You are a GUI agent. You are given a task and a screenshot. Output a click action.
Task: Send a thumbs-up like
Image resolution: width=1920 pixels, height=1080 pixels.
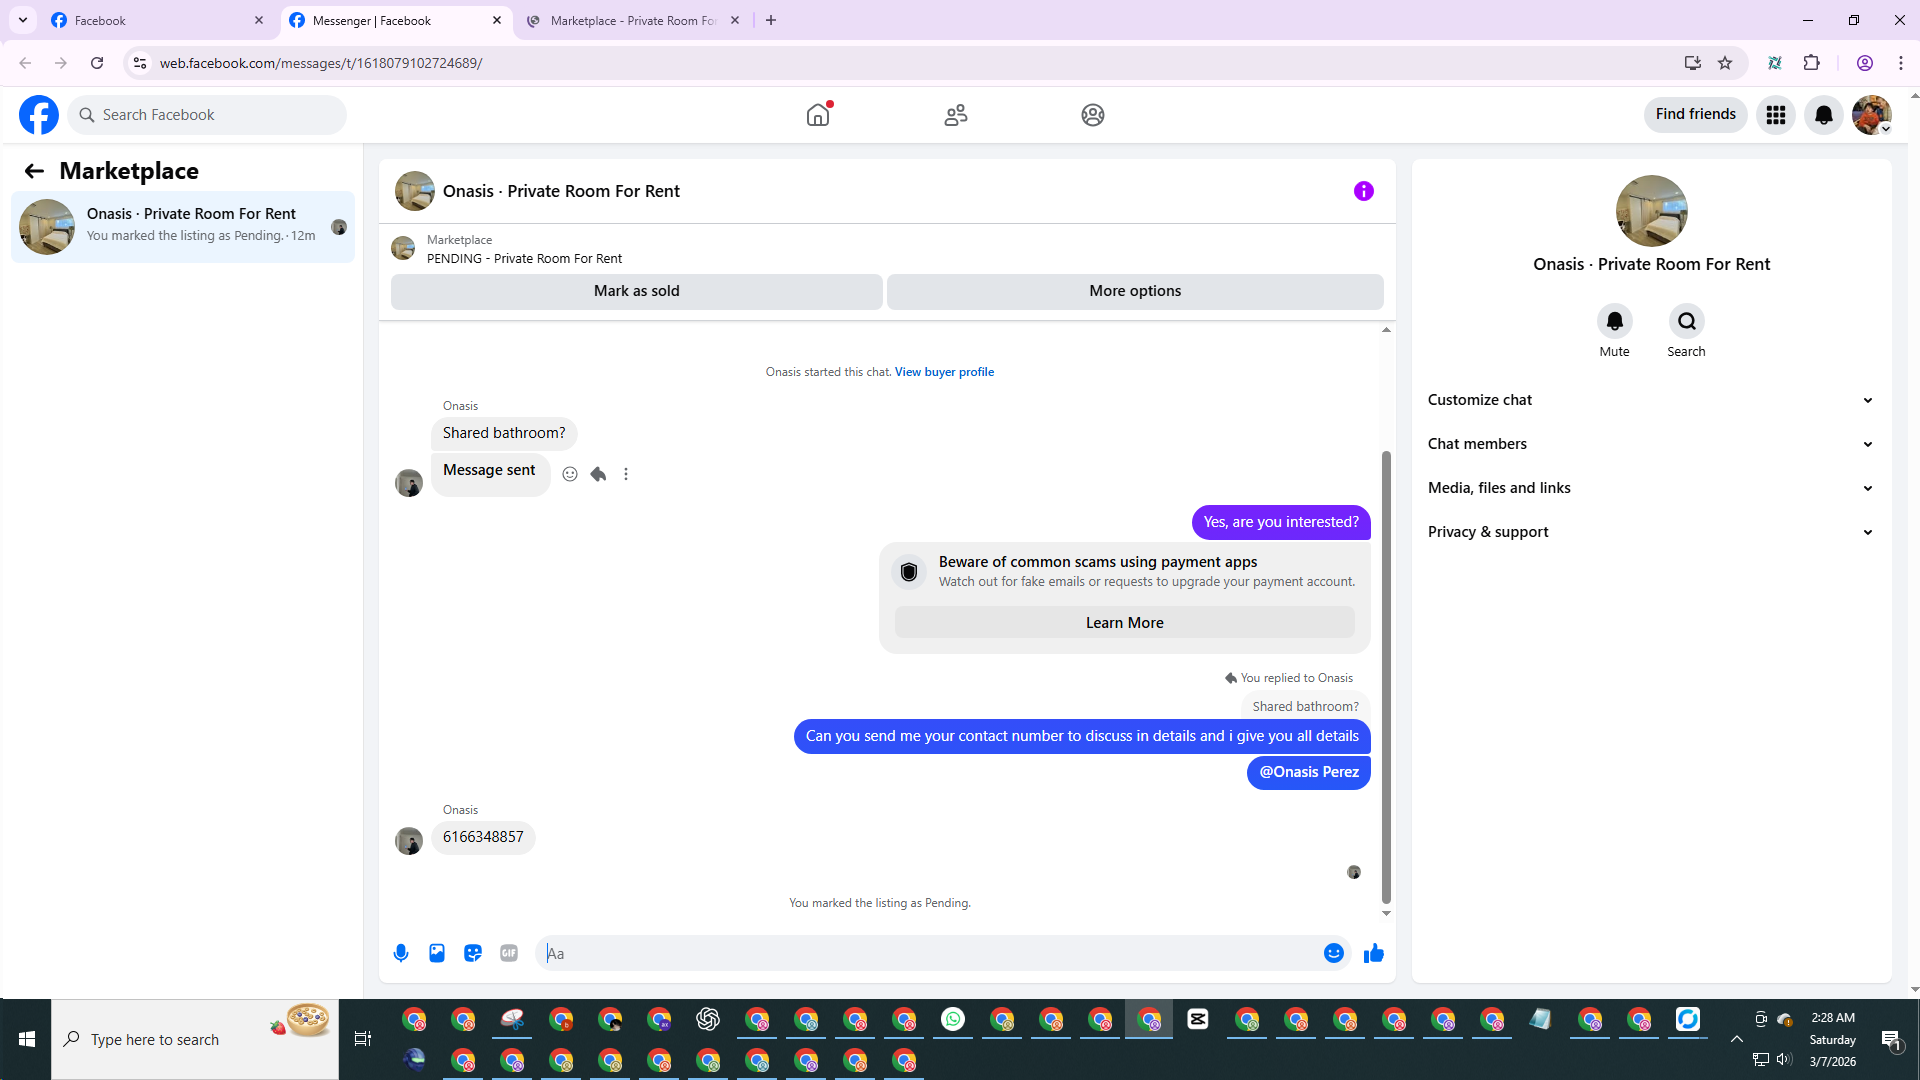click(x=1374, y=953)
